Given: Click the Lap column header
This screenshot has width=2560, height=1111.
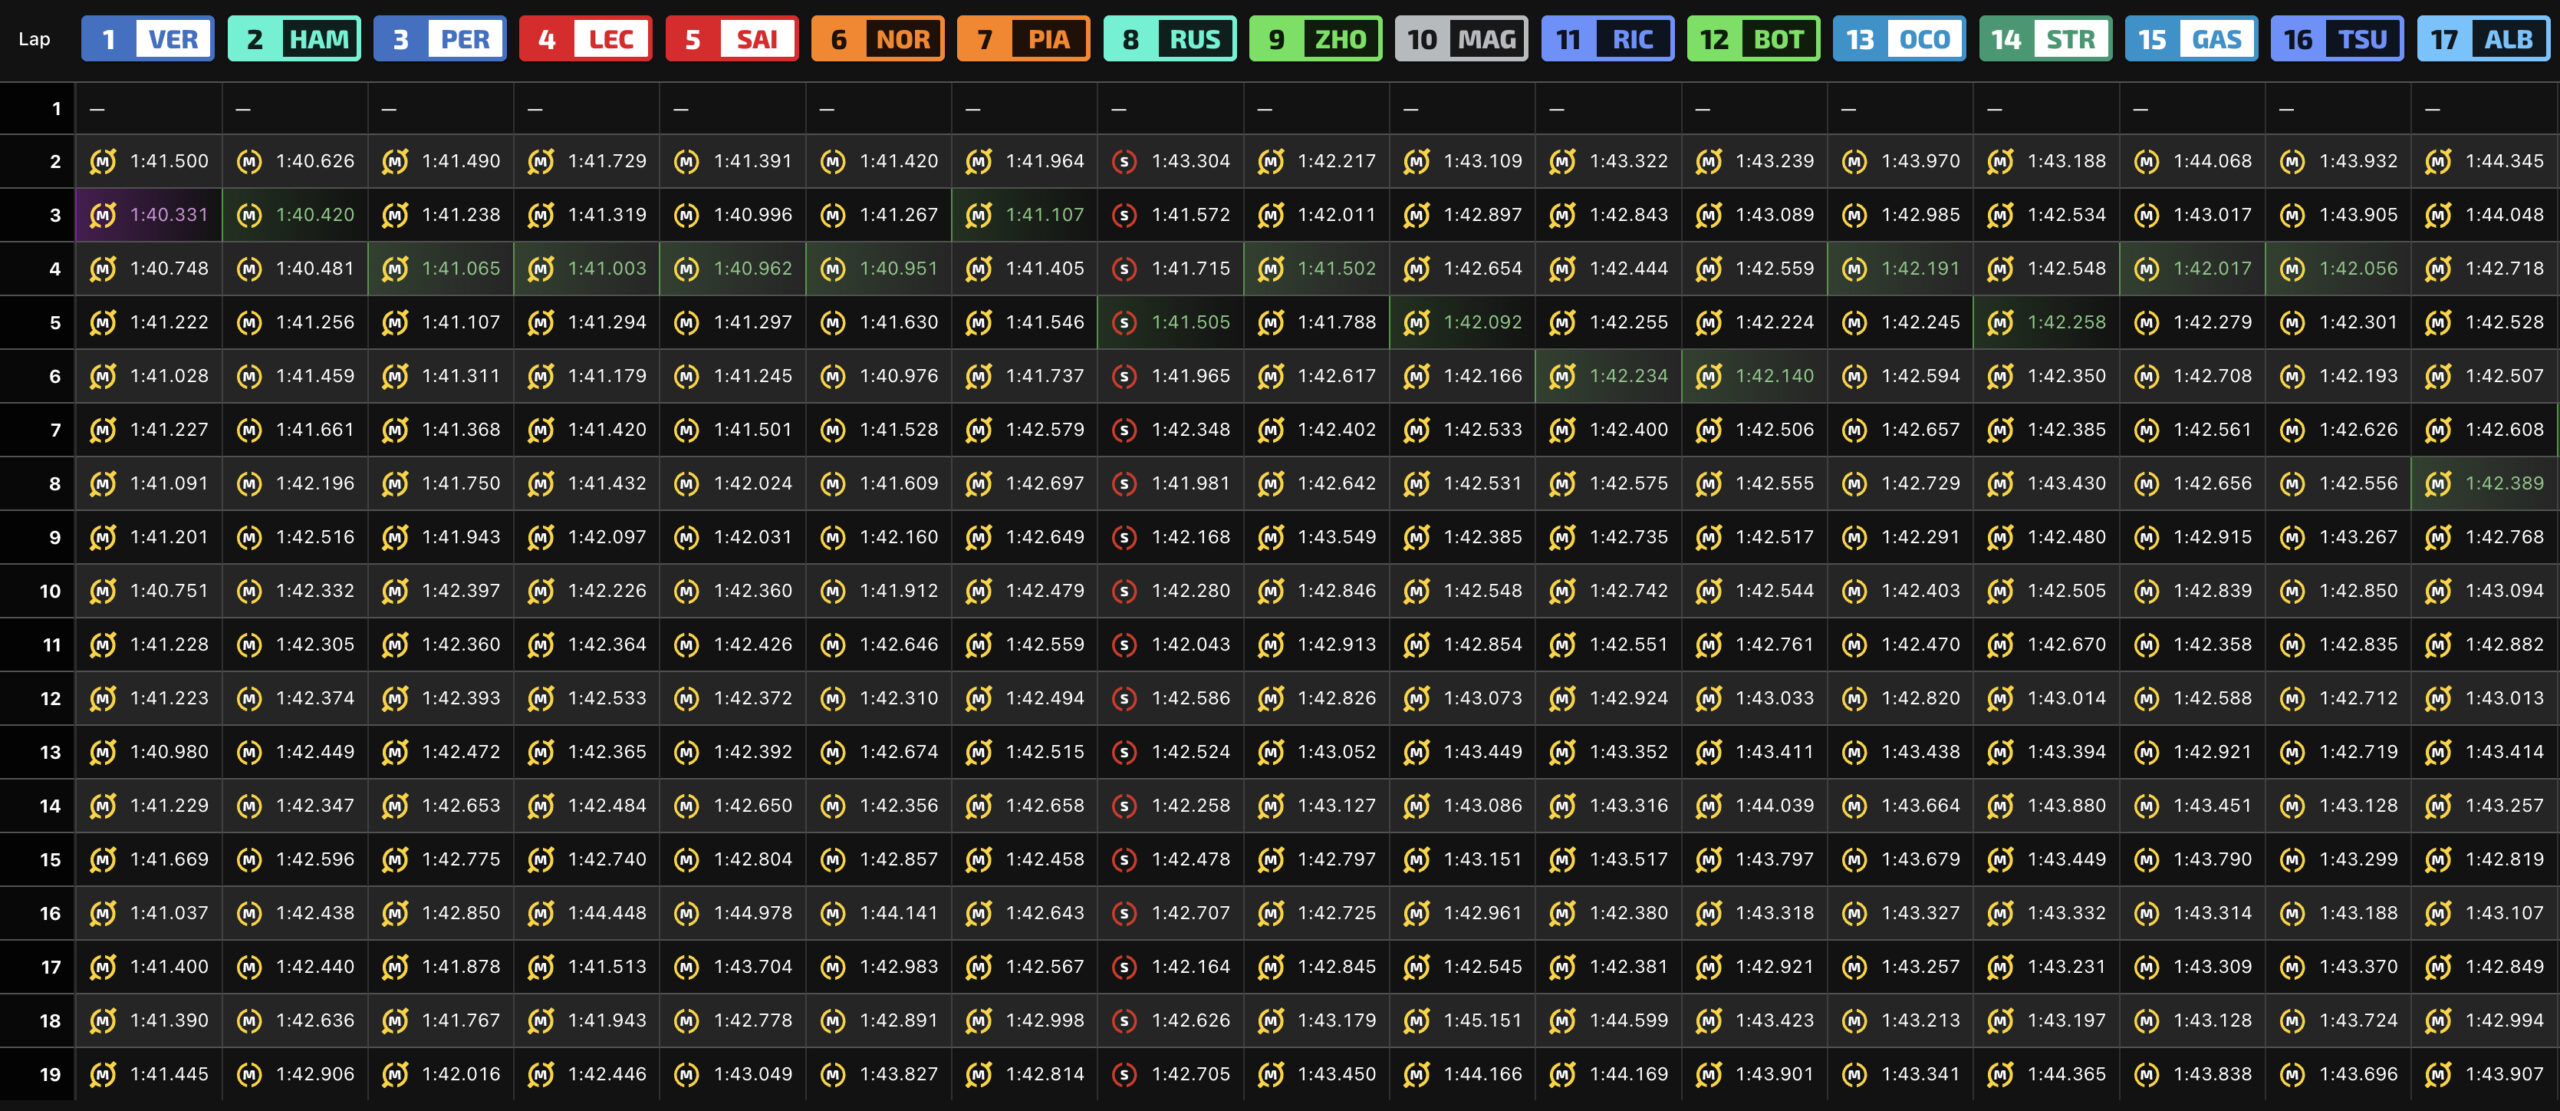Looking at the screenshot, I should [34, 40].
